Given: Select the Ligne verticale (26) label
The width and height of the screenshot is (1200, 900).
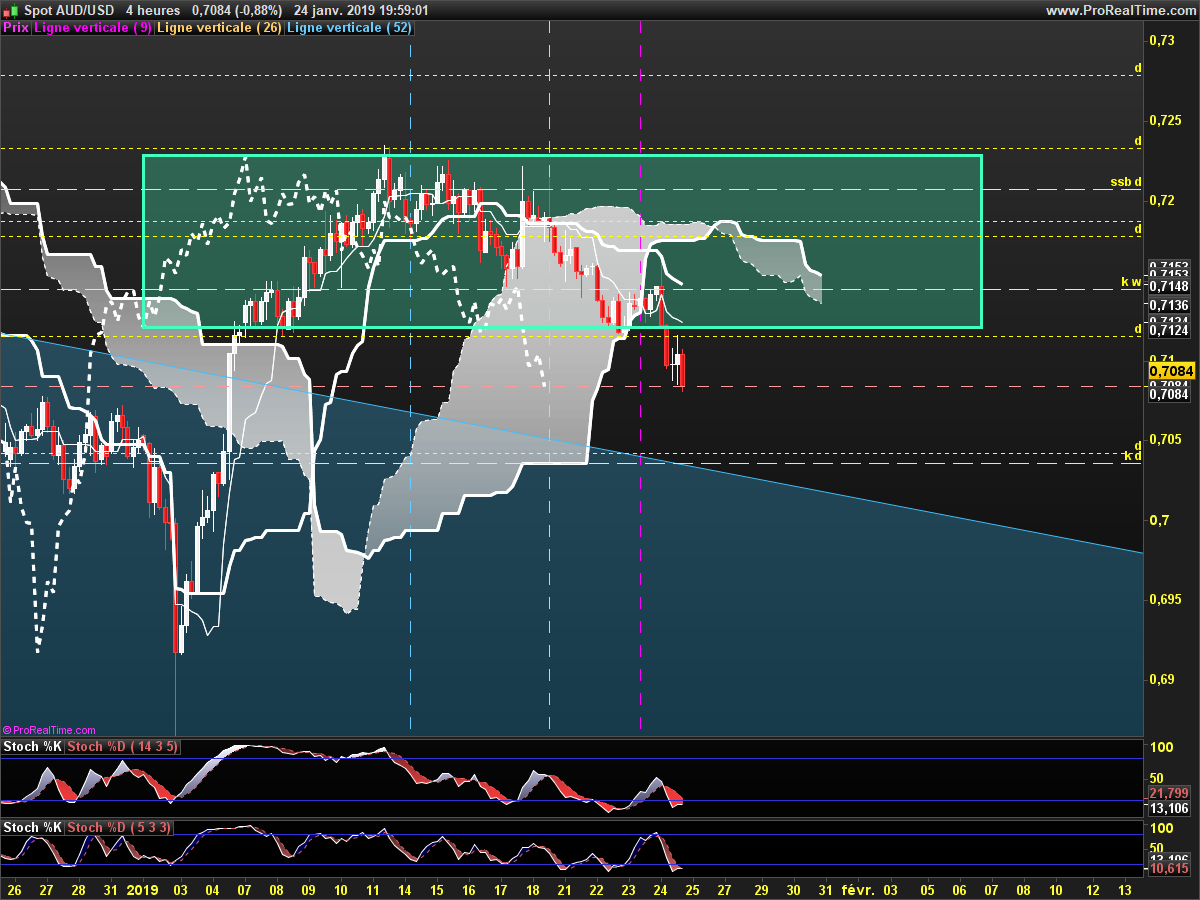Looking at the screenshot, I should point(220,28).
